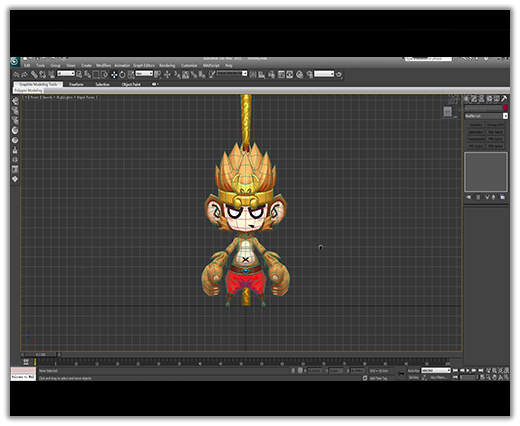
Task: Open the Hierarchy command panel tab
Action: tap(481, 99)
